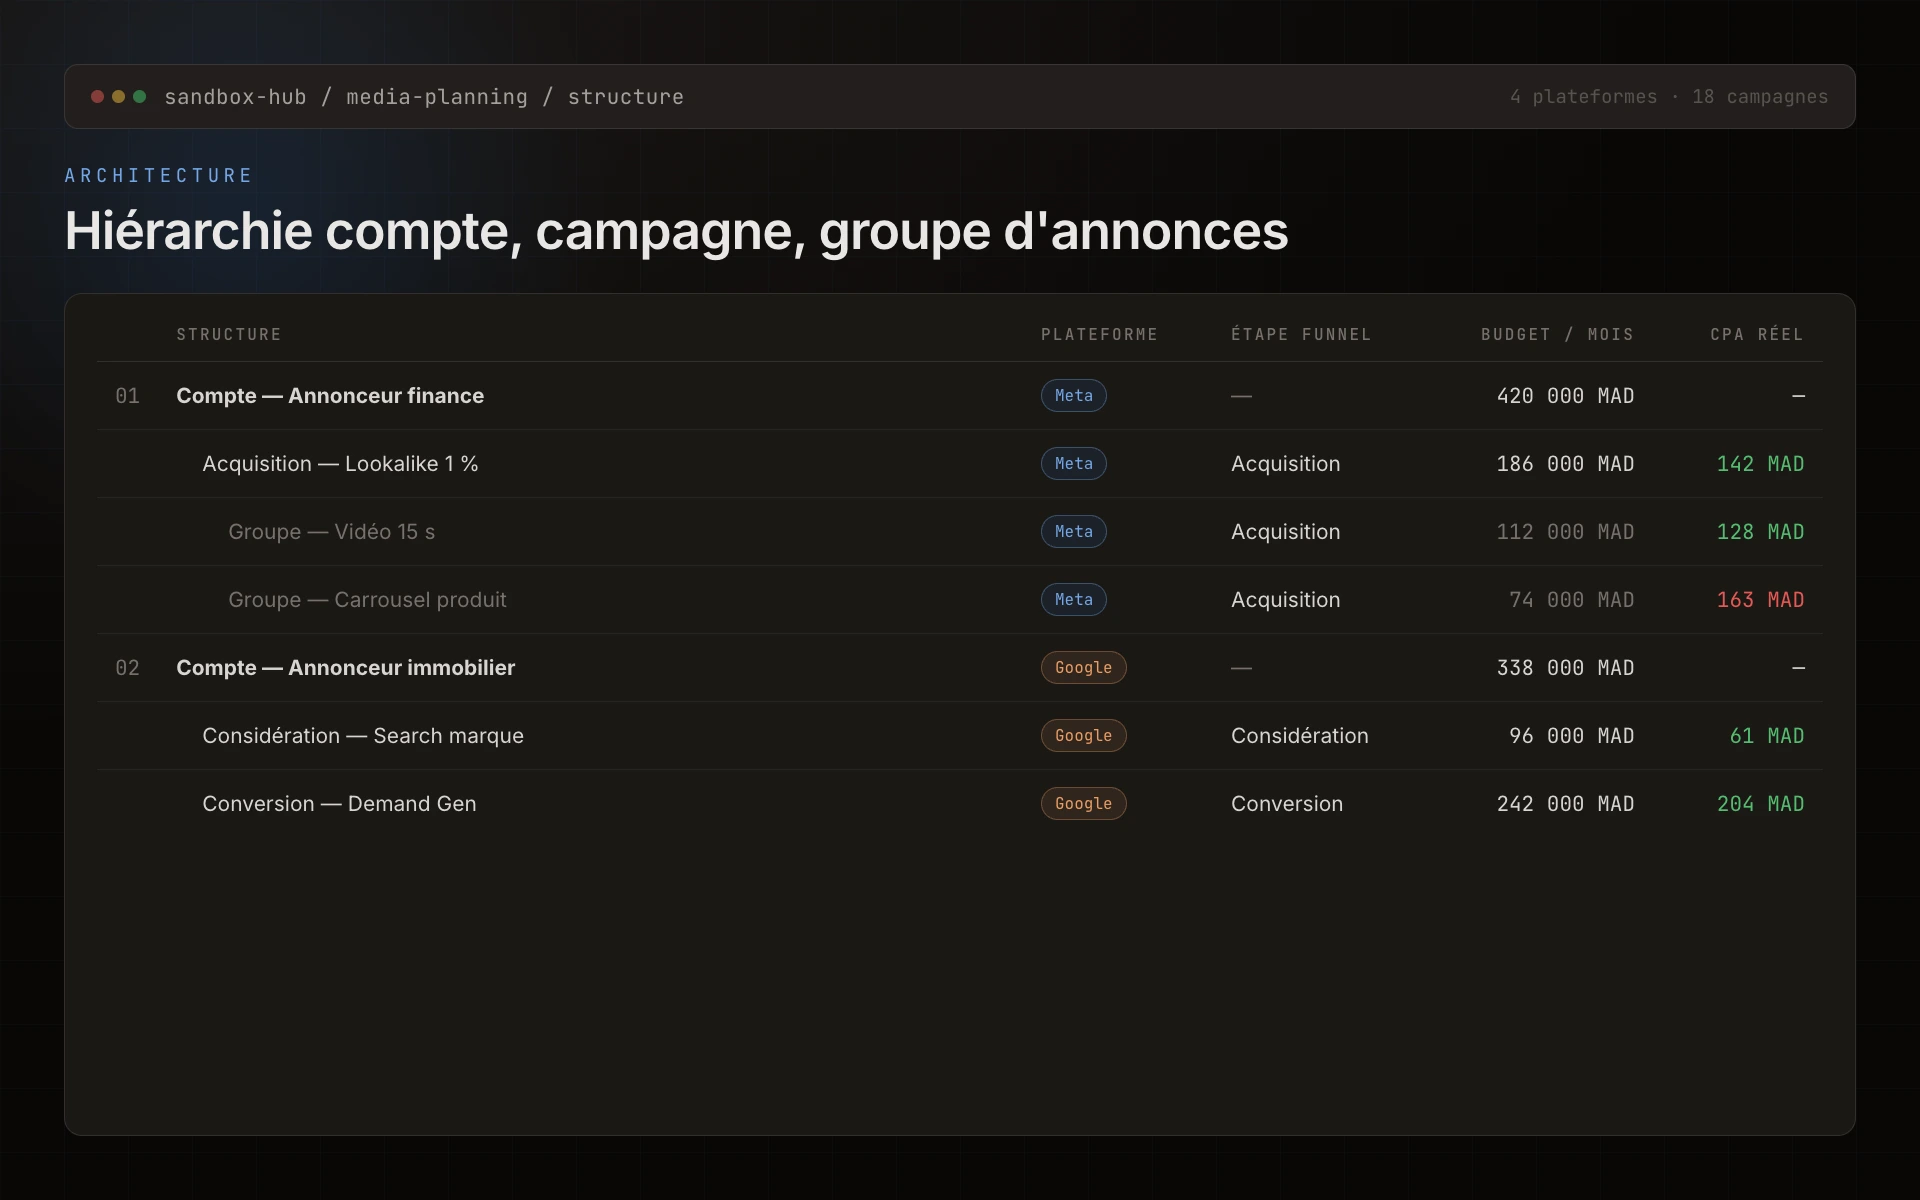Click the Google badge for Demand Gen
The image size is (1920, 1200).
(1083, 804)
